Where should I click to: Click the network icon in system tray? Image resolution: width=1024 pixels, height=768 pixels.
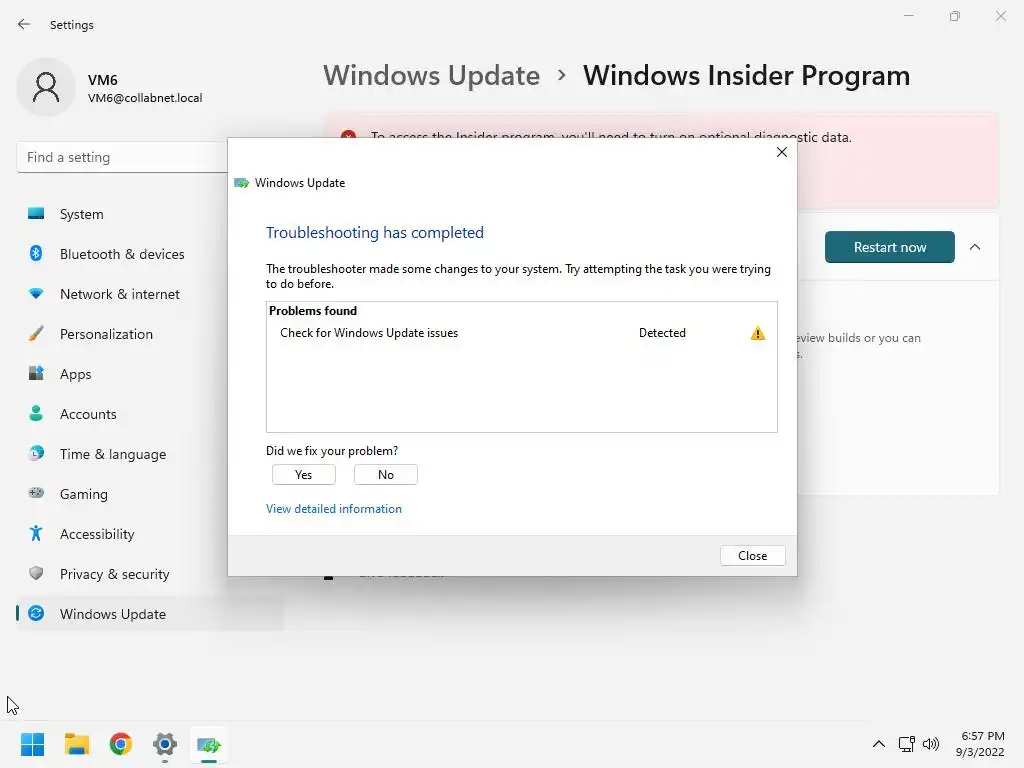pos(906,744)
